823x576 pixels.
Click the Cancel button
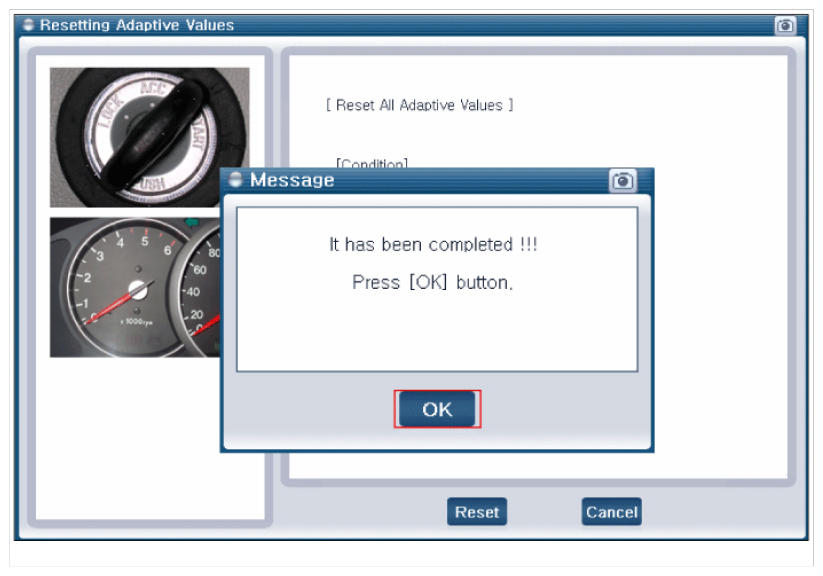[x=611, y=512]
